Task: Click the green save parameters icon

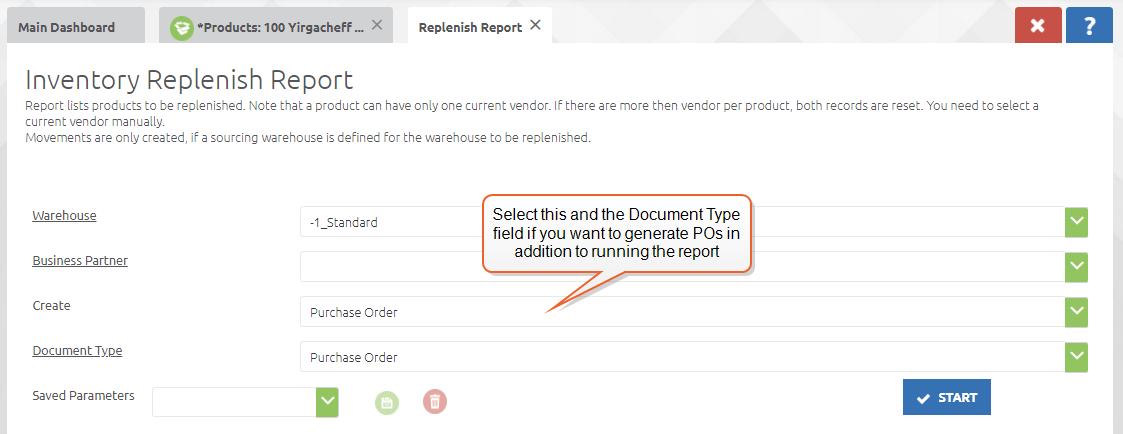Action: 387,402
